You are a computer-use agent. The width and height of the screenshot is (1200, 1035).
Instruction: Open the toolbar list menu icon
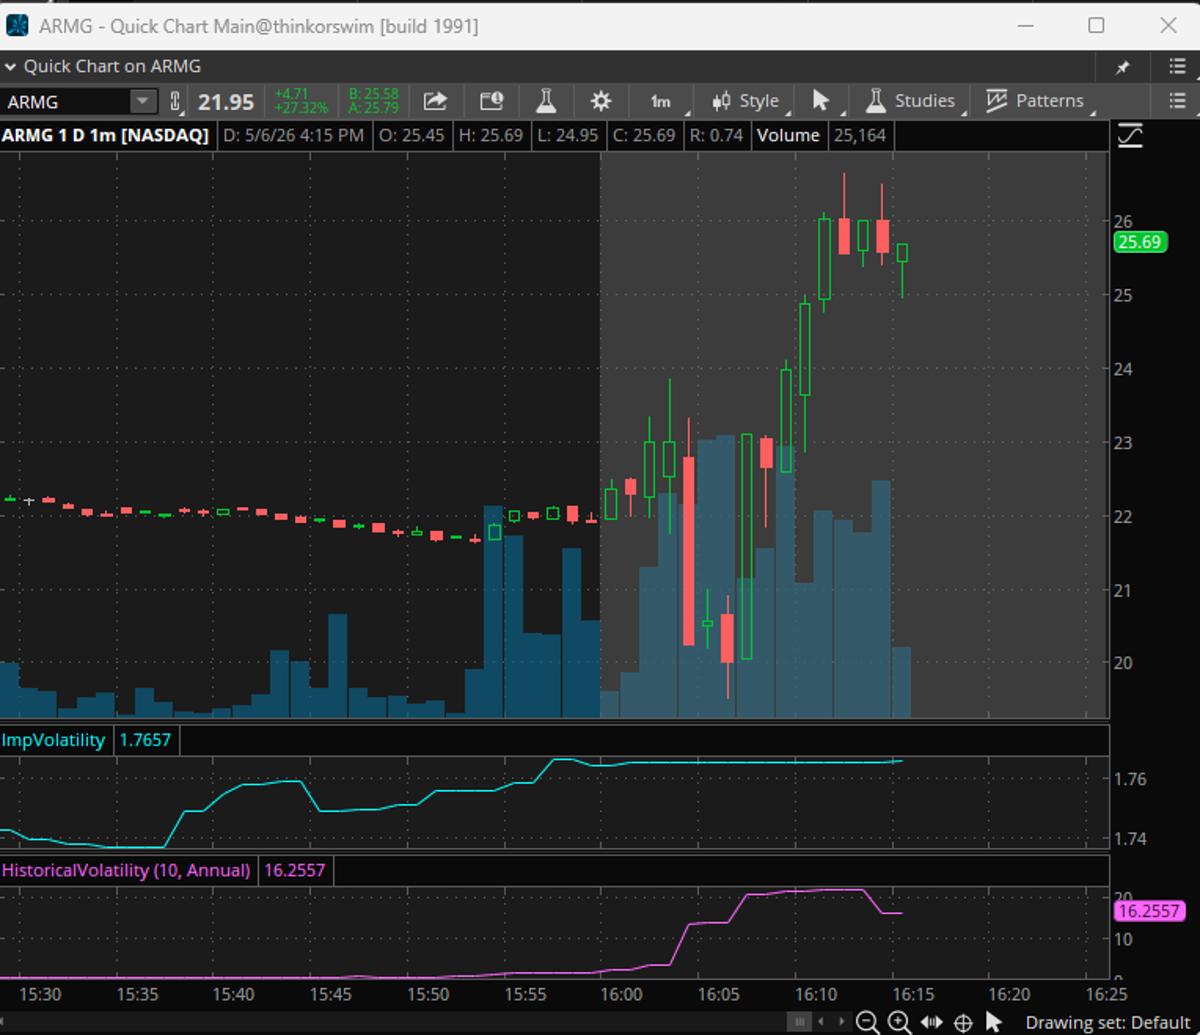(1177, 101)
